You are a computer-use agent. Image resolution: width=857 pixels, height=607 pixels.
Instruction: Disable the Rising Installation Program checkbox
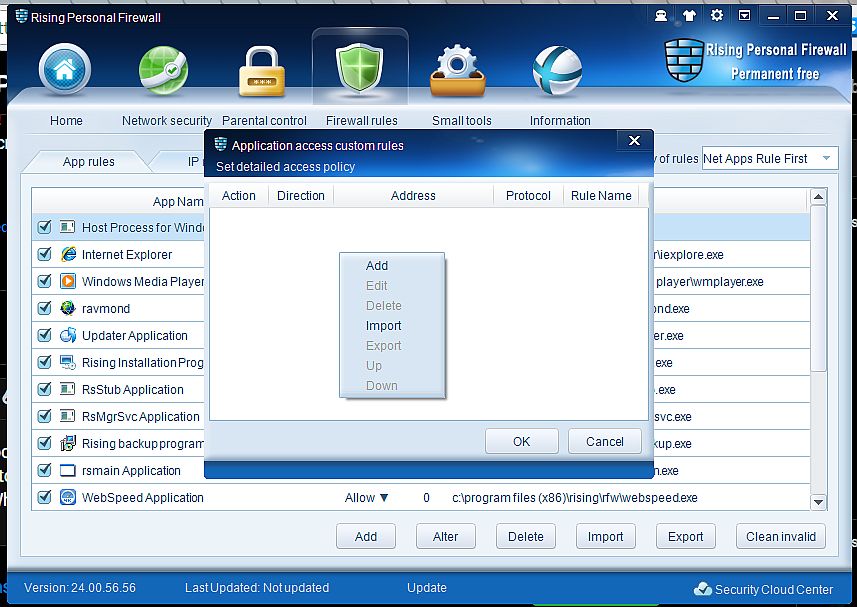click(44, 362)
